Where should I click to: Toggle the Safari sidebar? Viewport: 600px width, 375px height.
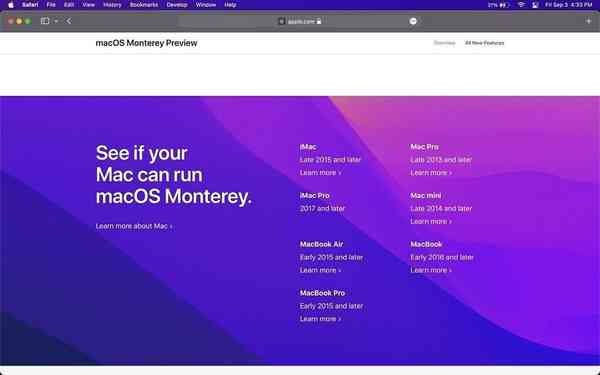click(x=45, y=21)
